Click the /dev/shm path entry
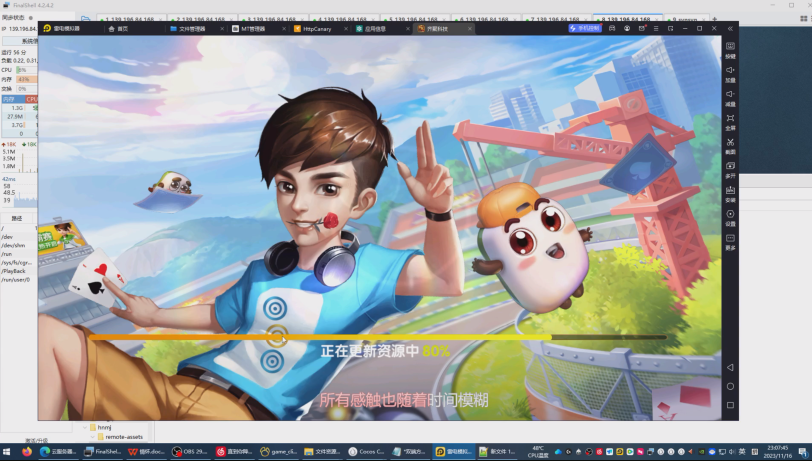 (13, 246)
